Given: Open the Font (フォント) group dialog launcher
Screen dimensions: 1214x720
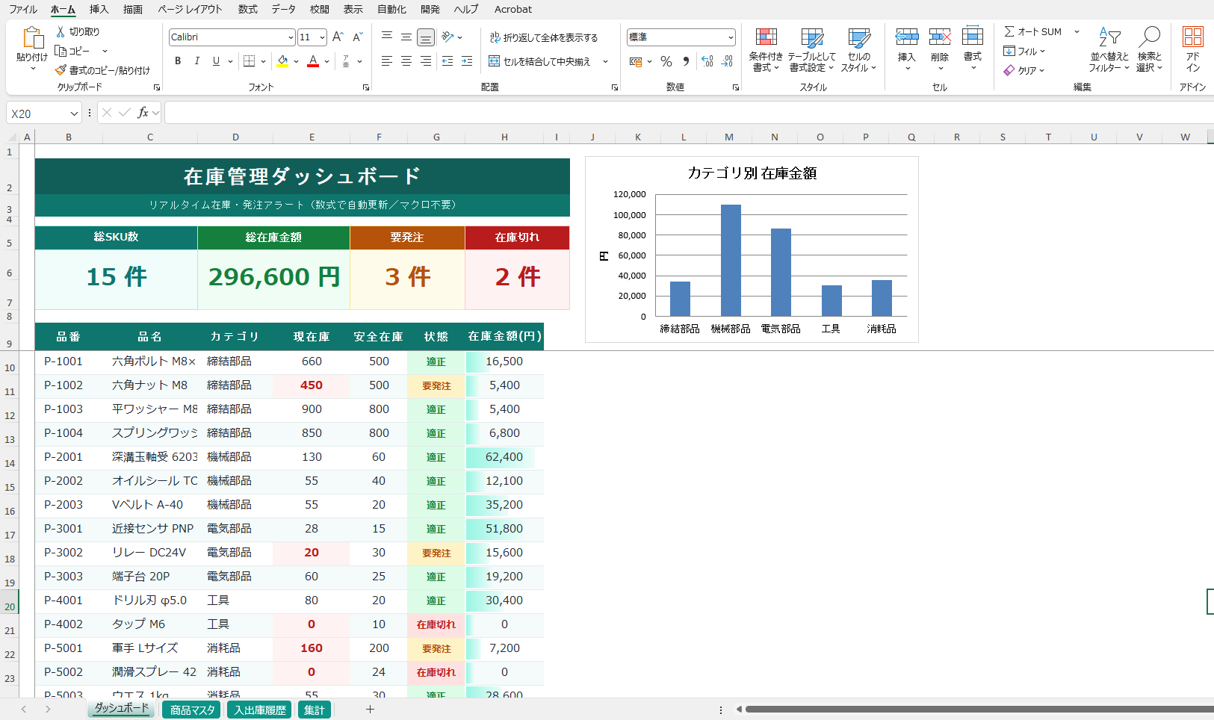Looking at the screenshot, I should coord(365,88).
